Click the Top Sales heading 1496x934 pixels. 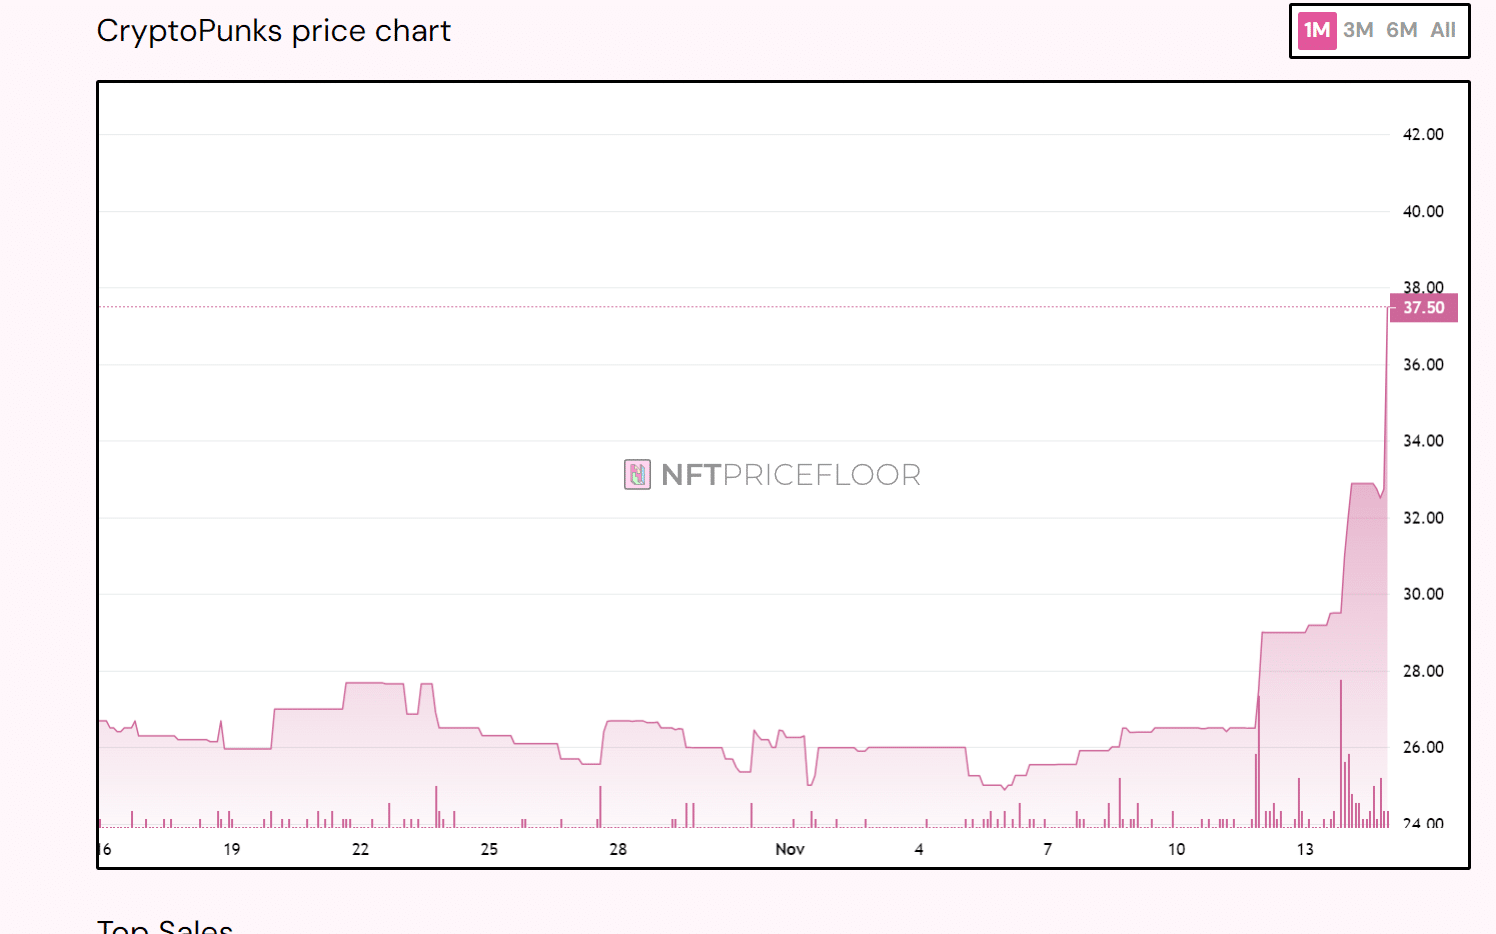tap(165, 926)
